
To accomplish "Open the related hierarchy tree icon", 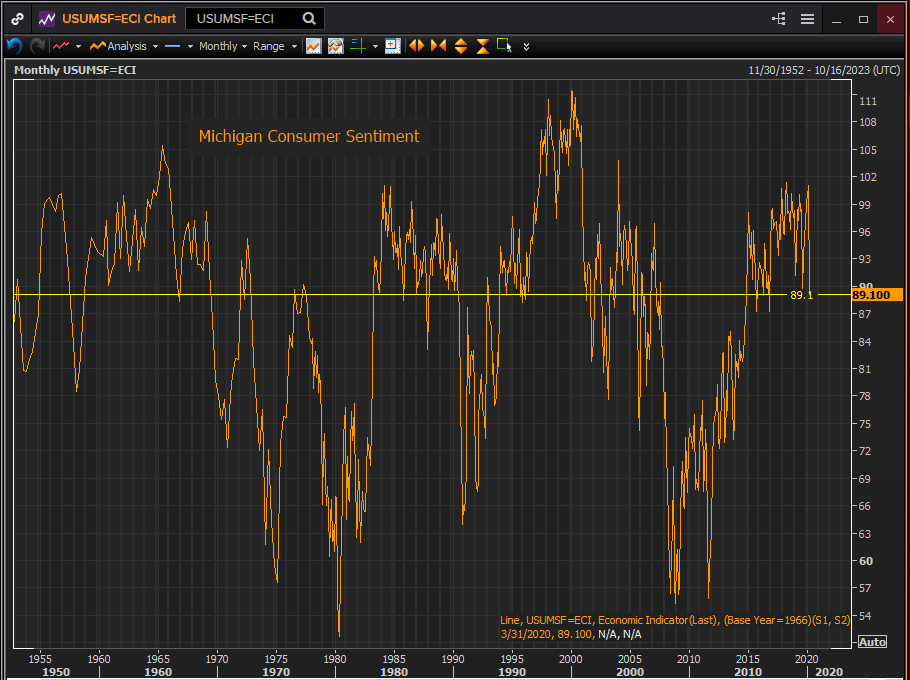I will click(x=779, y=18).
